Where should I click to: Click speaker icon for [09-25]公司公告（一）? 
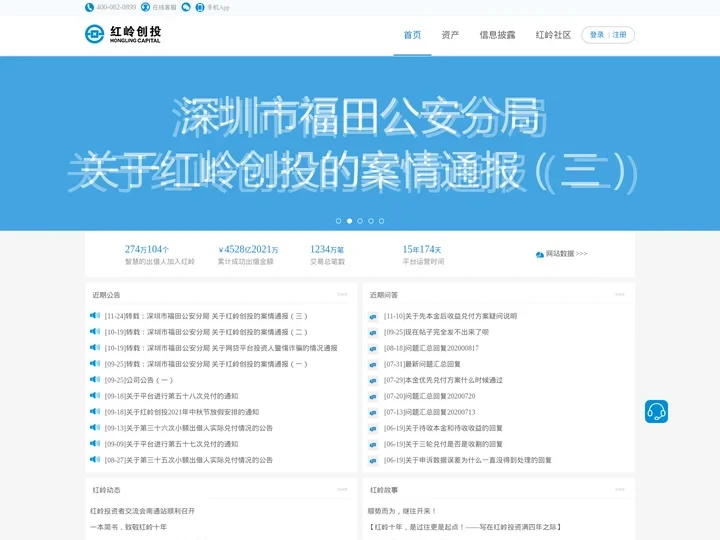point(95,379)
